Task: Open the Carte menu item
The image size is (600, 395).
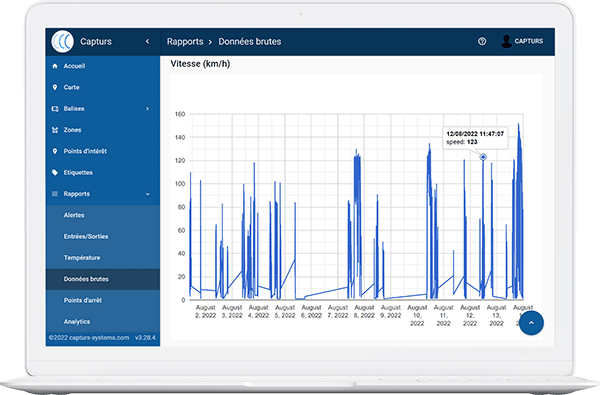Action: coord(103,87)
